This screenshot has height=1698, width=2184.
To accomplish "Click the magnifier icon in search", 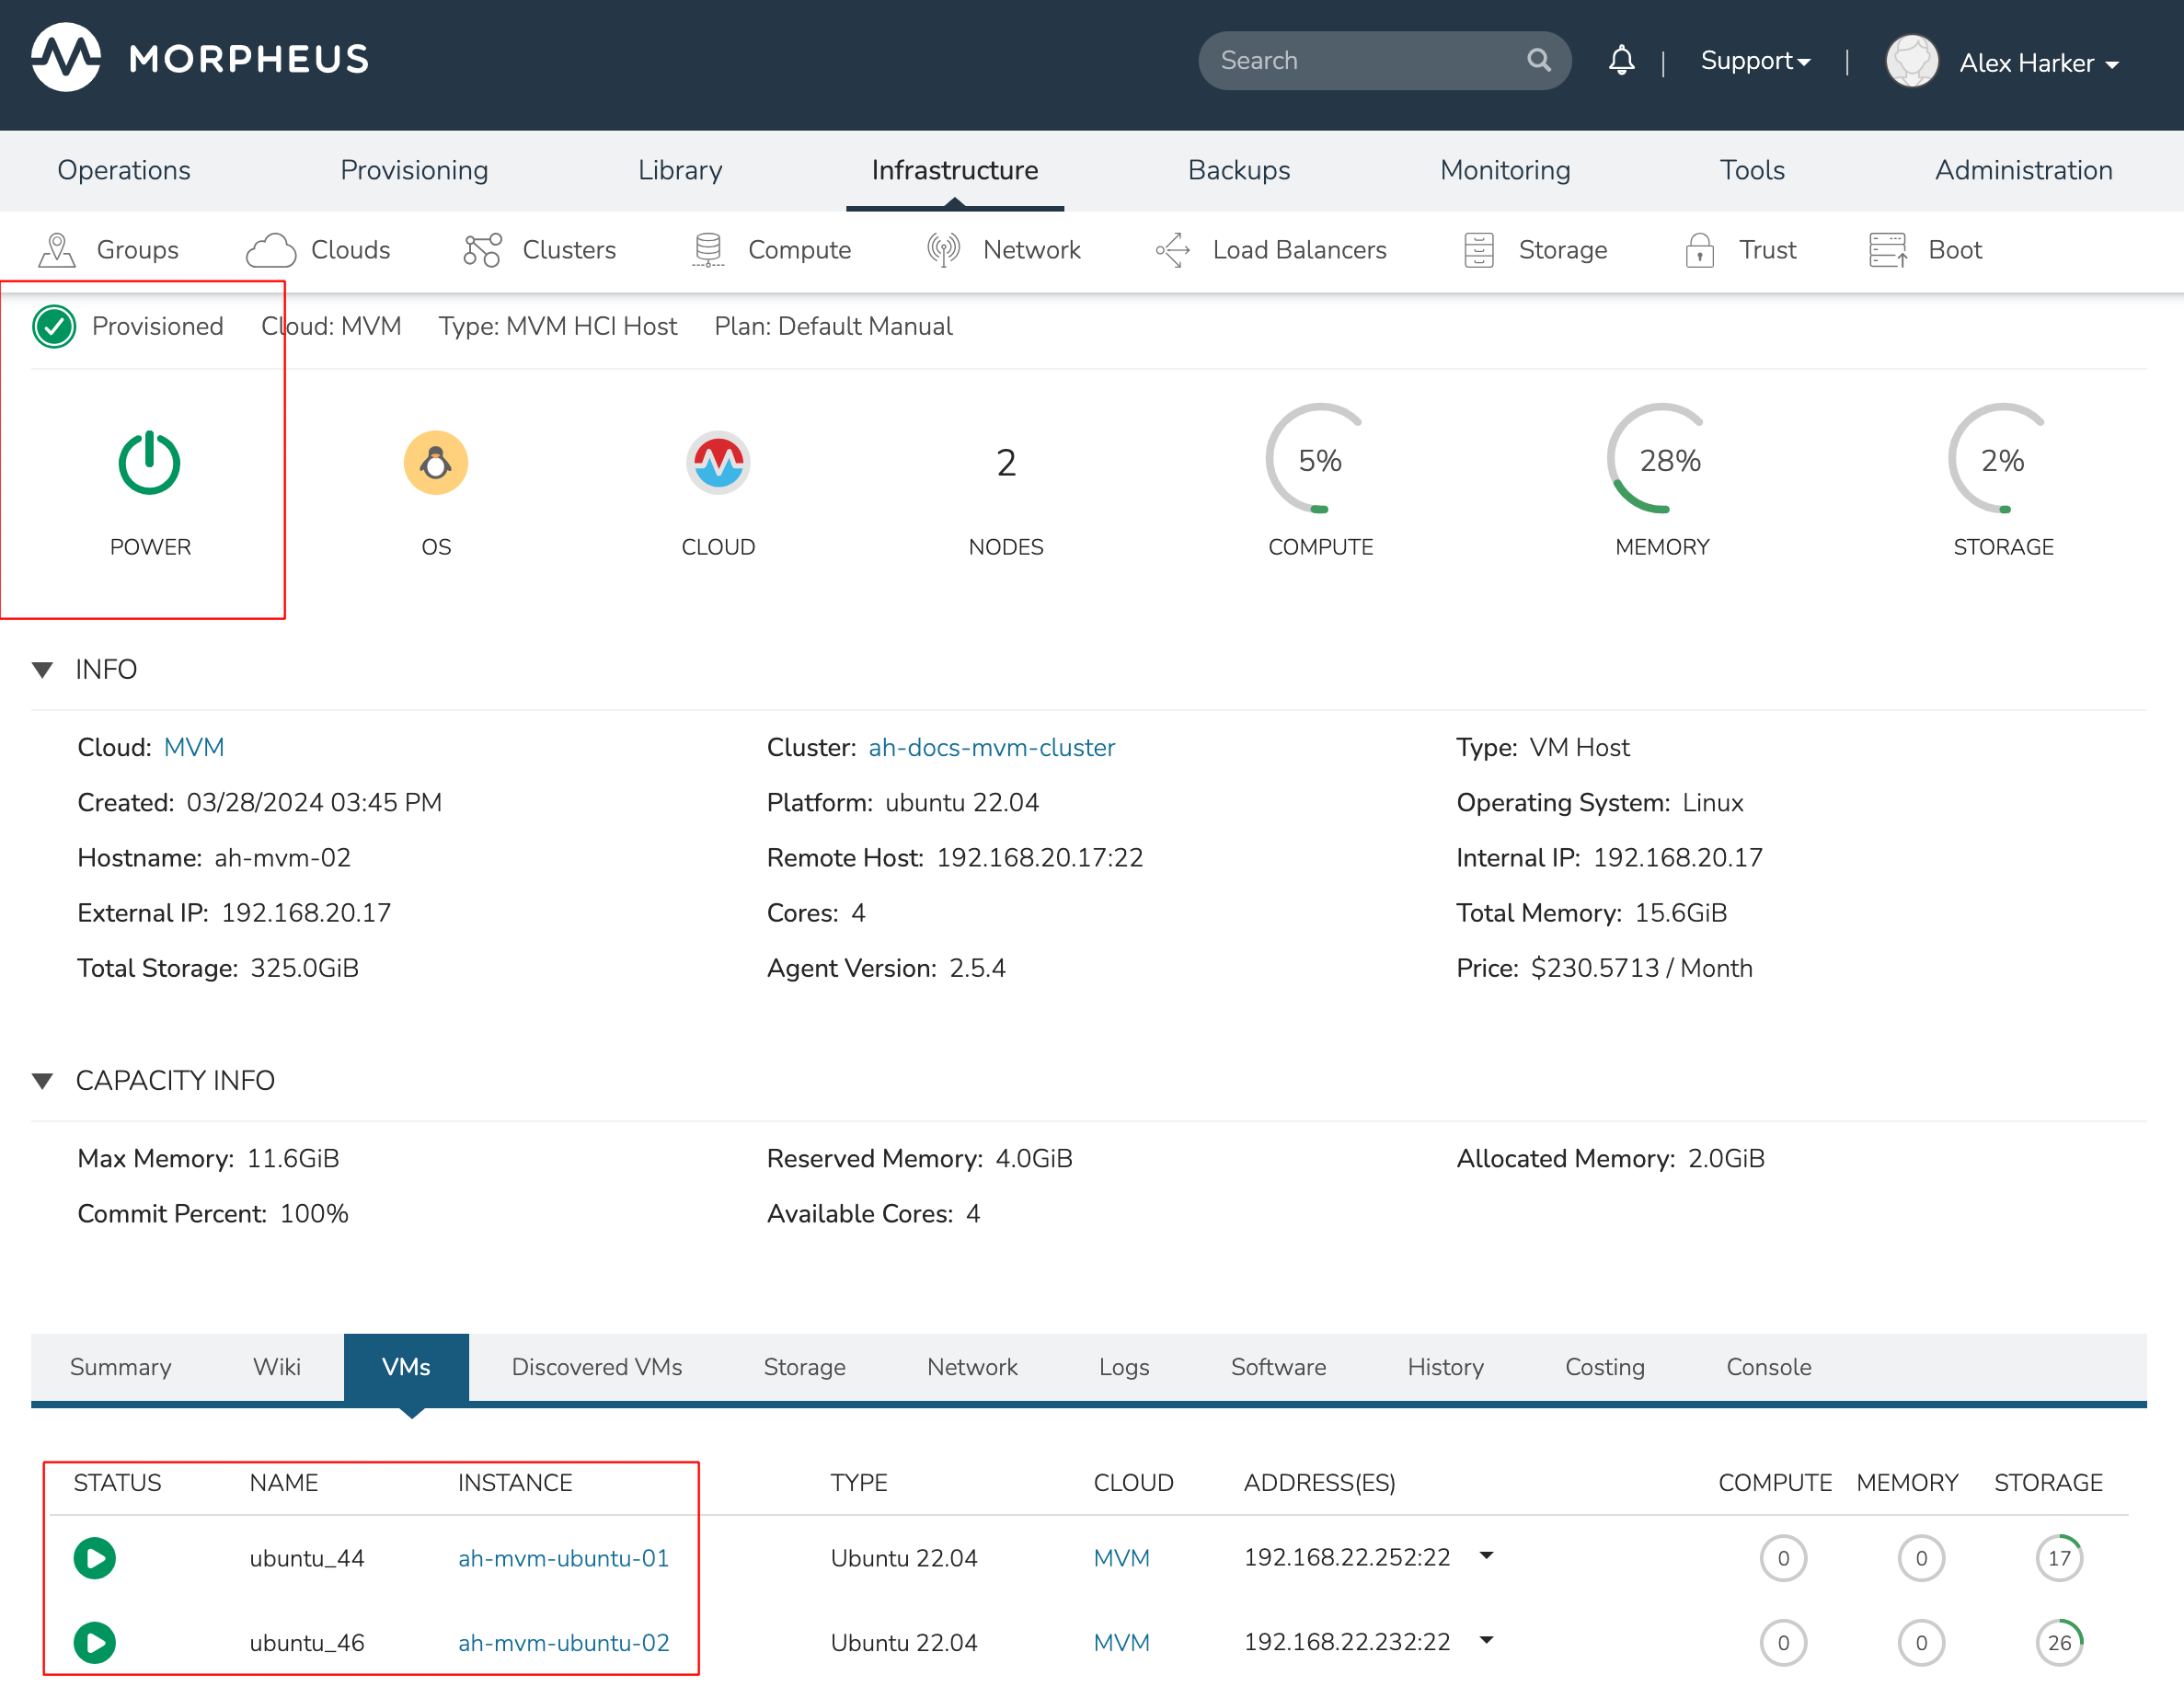I will [x=1538, y=61].
